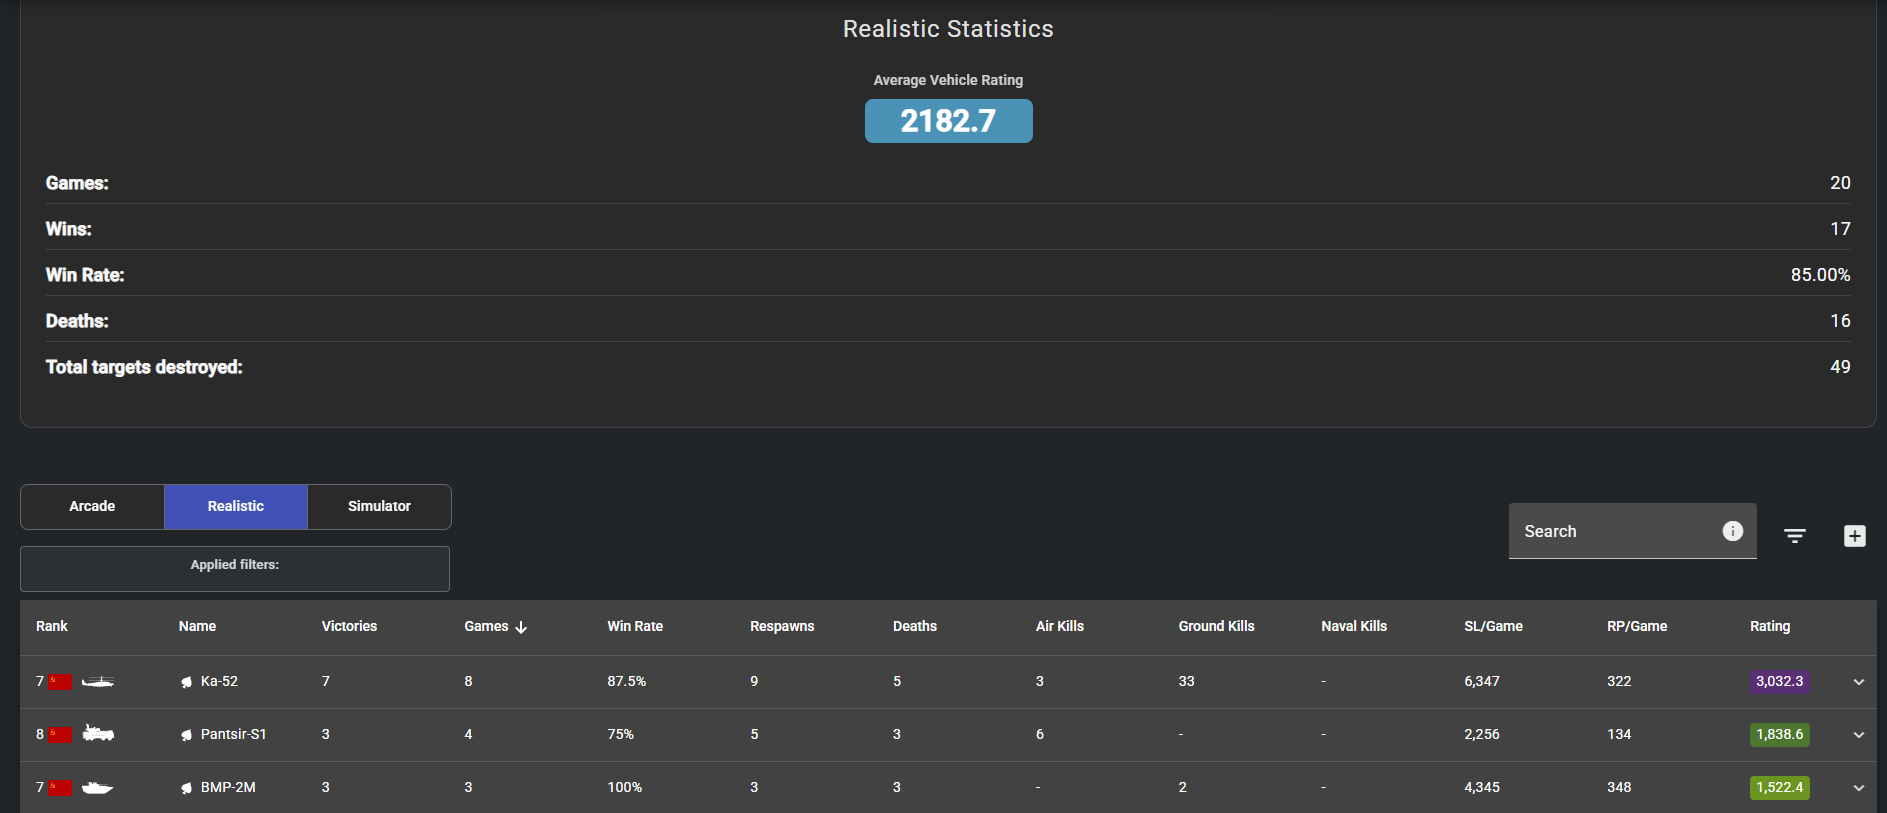Sort table by Win Rate column

(x=635, y=626)
